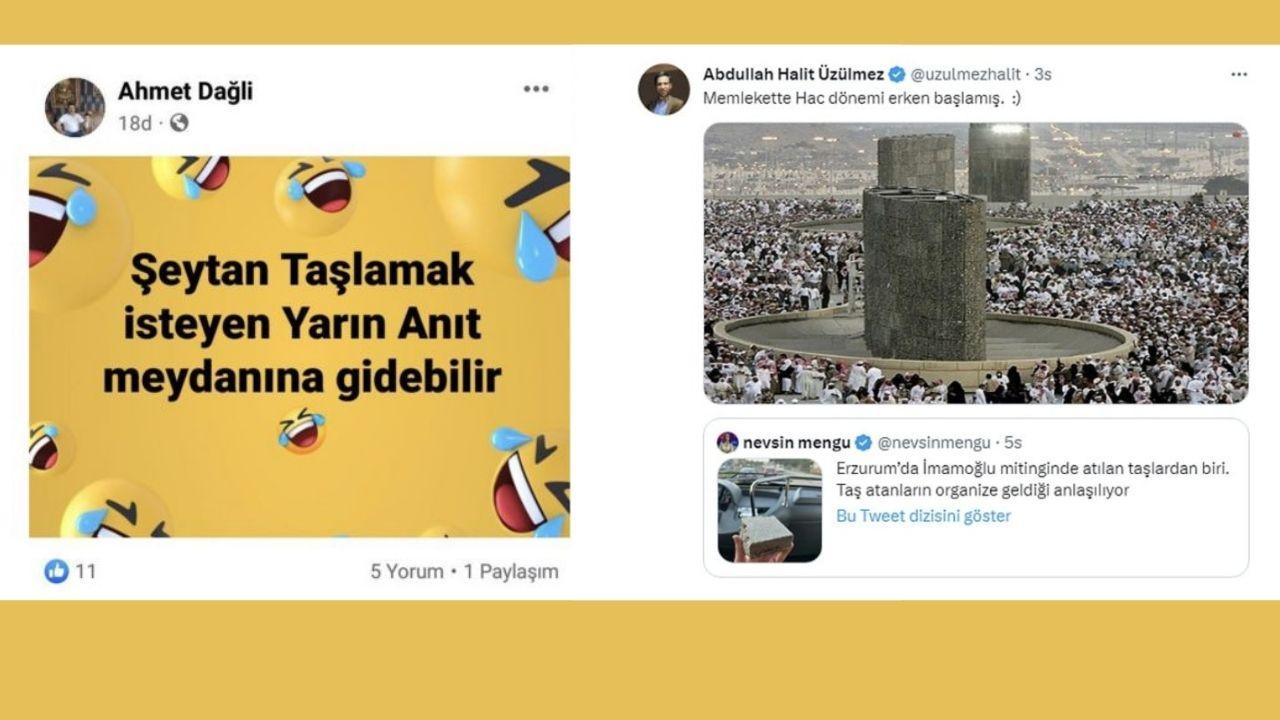1280x720 pixels.
Task: Click the blue like reaction icon
Action: pos(56,571)
